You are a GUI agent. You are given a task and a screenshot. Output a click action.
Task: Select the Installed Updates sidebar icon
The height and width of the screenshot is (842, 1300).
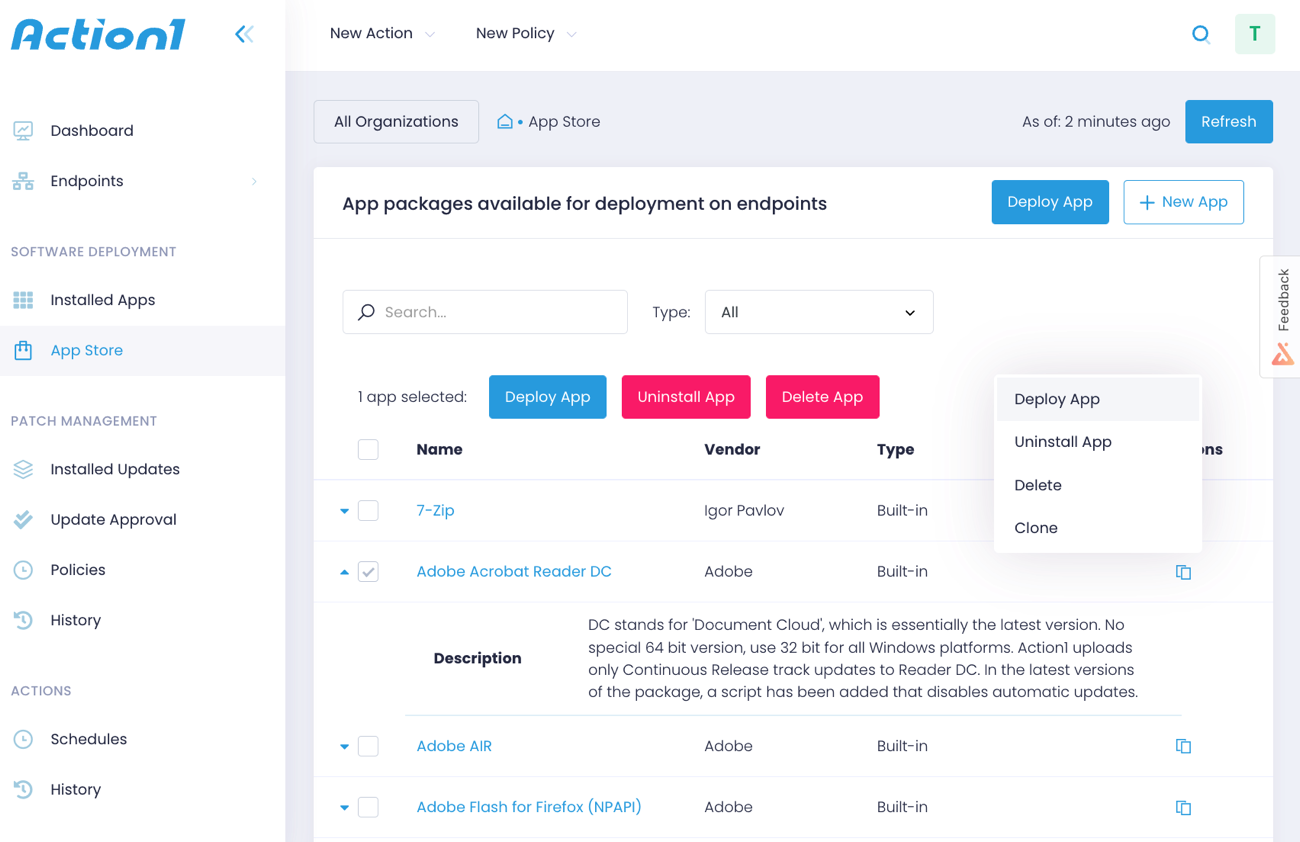[x=21, y=469]
